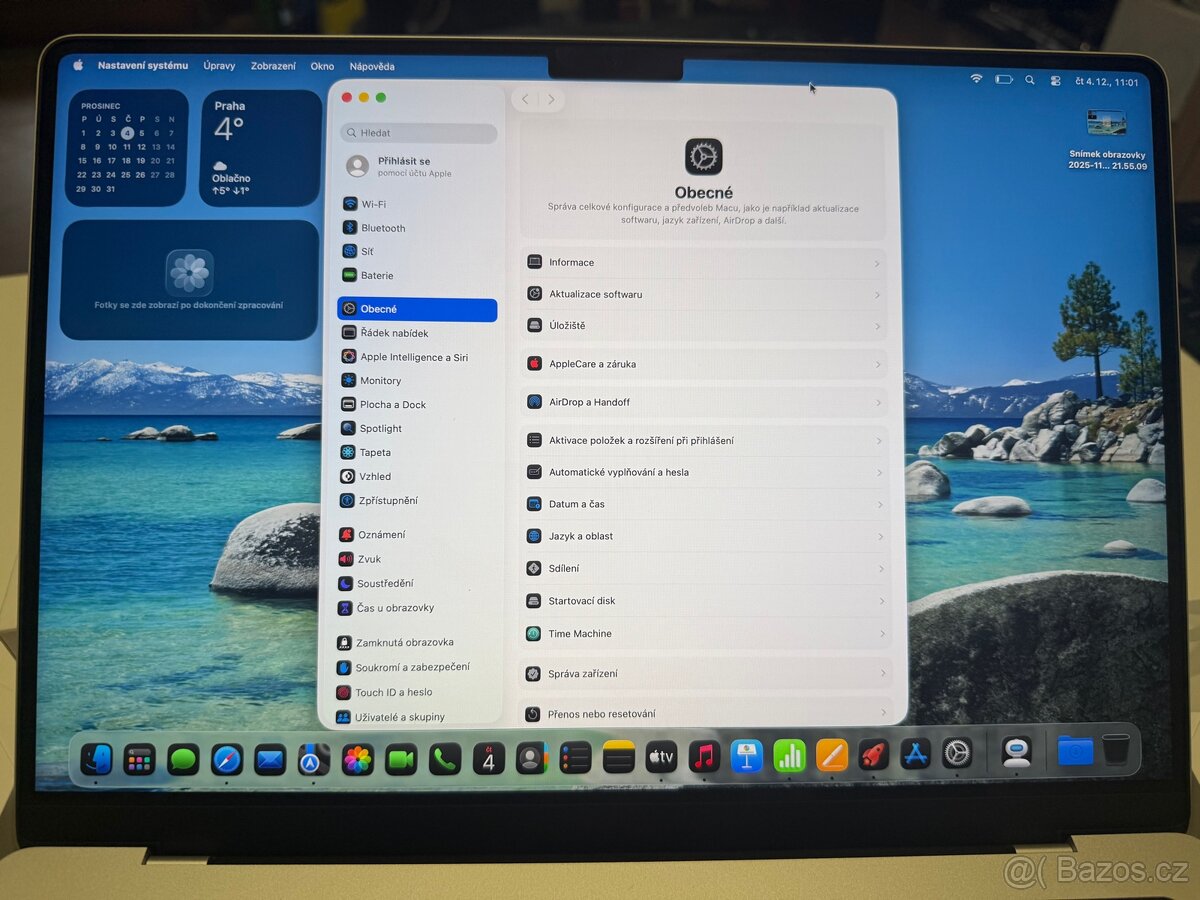Open the Nápověda menu

[x=371, y=66]
